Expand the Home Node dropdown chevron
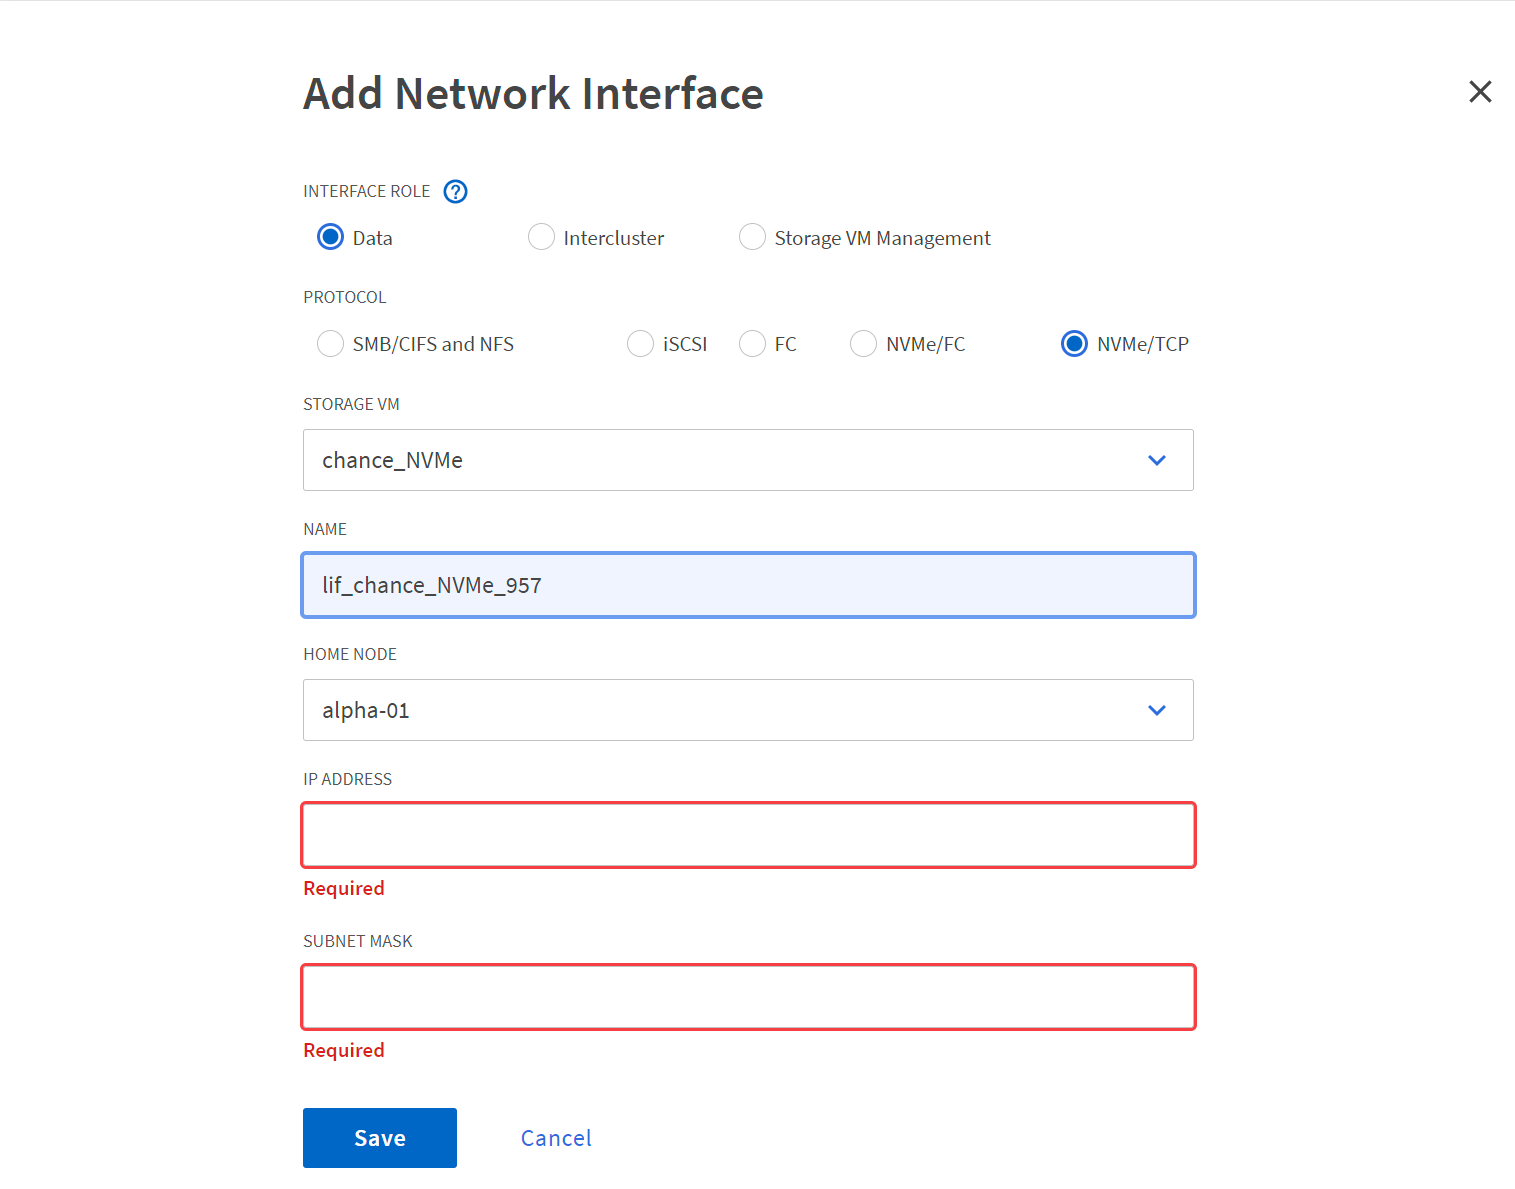The image size is (1515, 1189). click(1156, 710)
